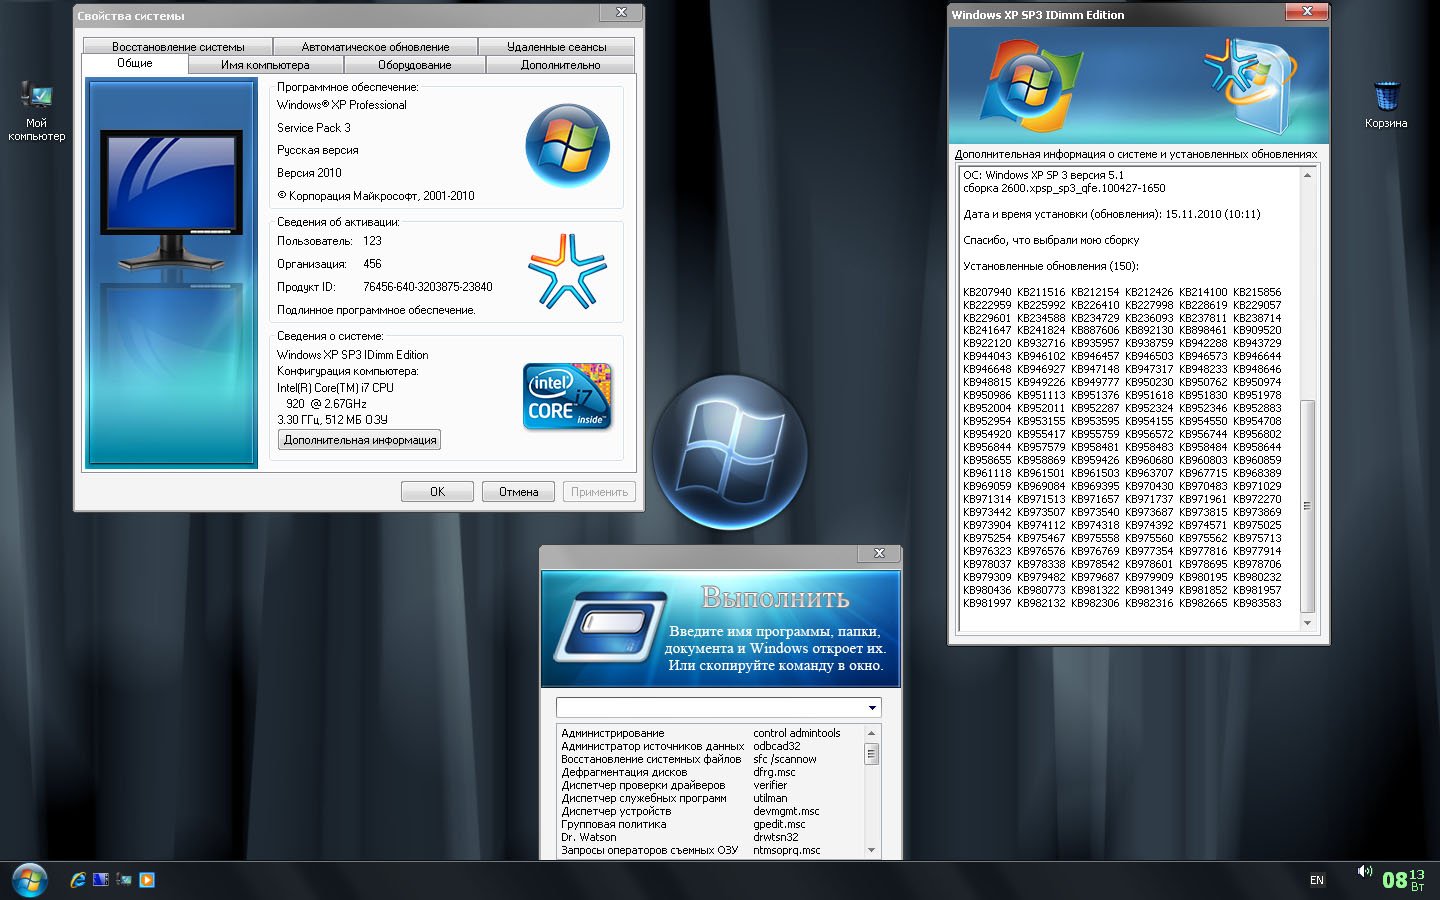Click the computer monitor Quick Launch icon
1440x900 pixels.
pos(124,880)
